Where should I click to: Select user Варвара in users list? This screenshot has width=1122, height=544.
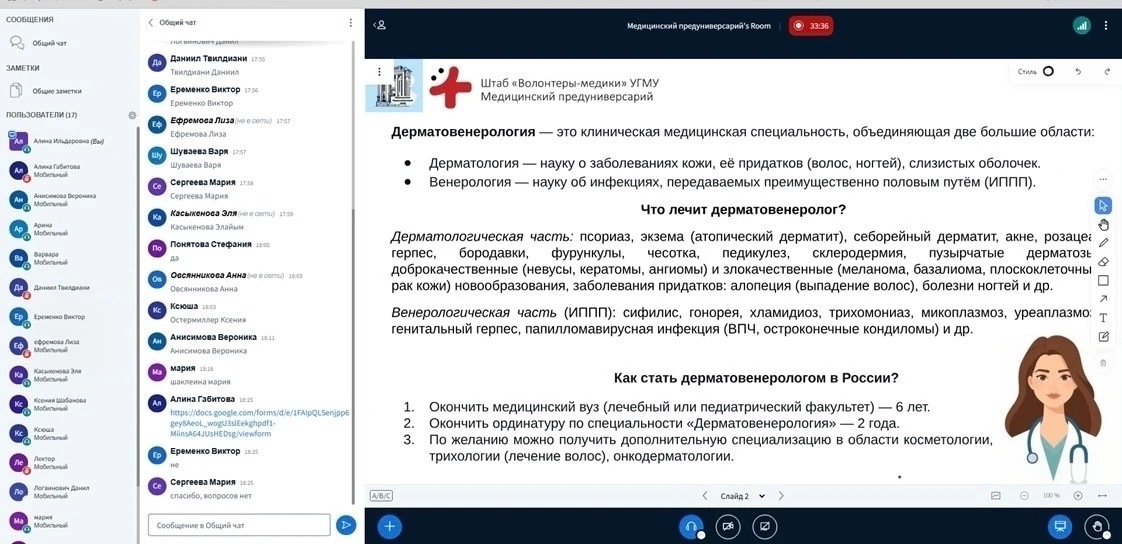70,258
